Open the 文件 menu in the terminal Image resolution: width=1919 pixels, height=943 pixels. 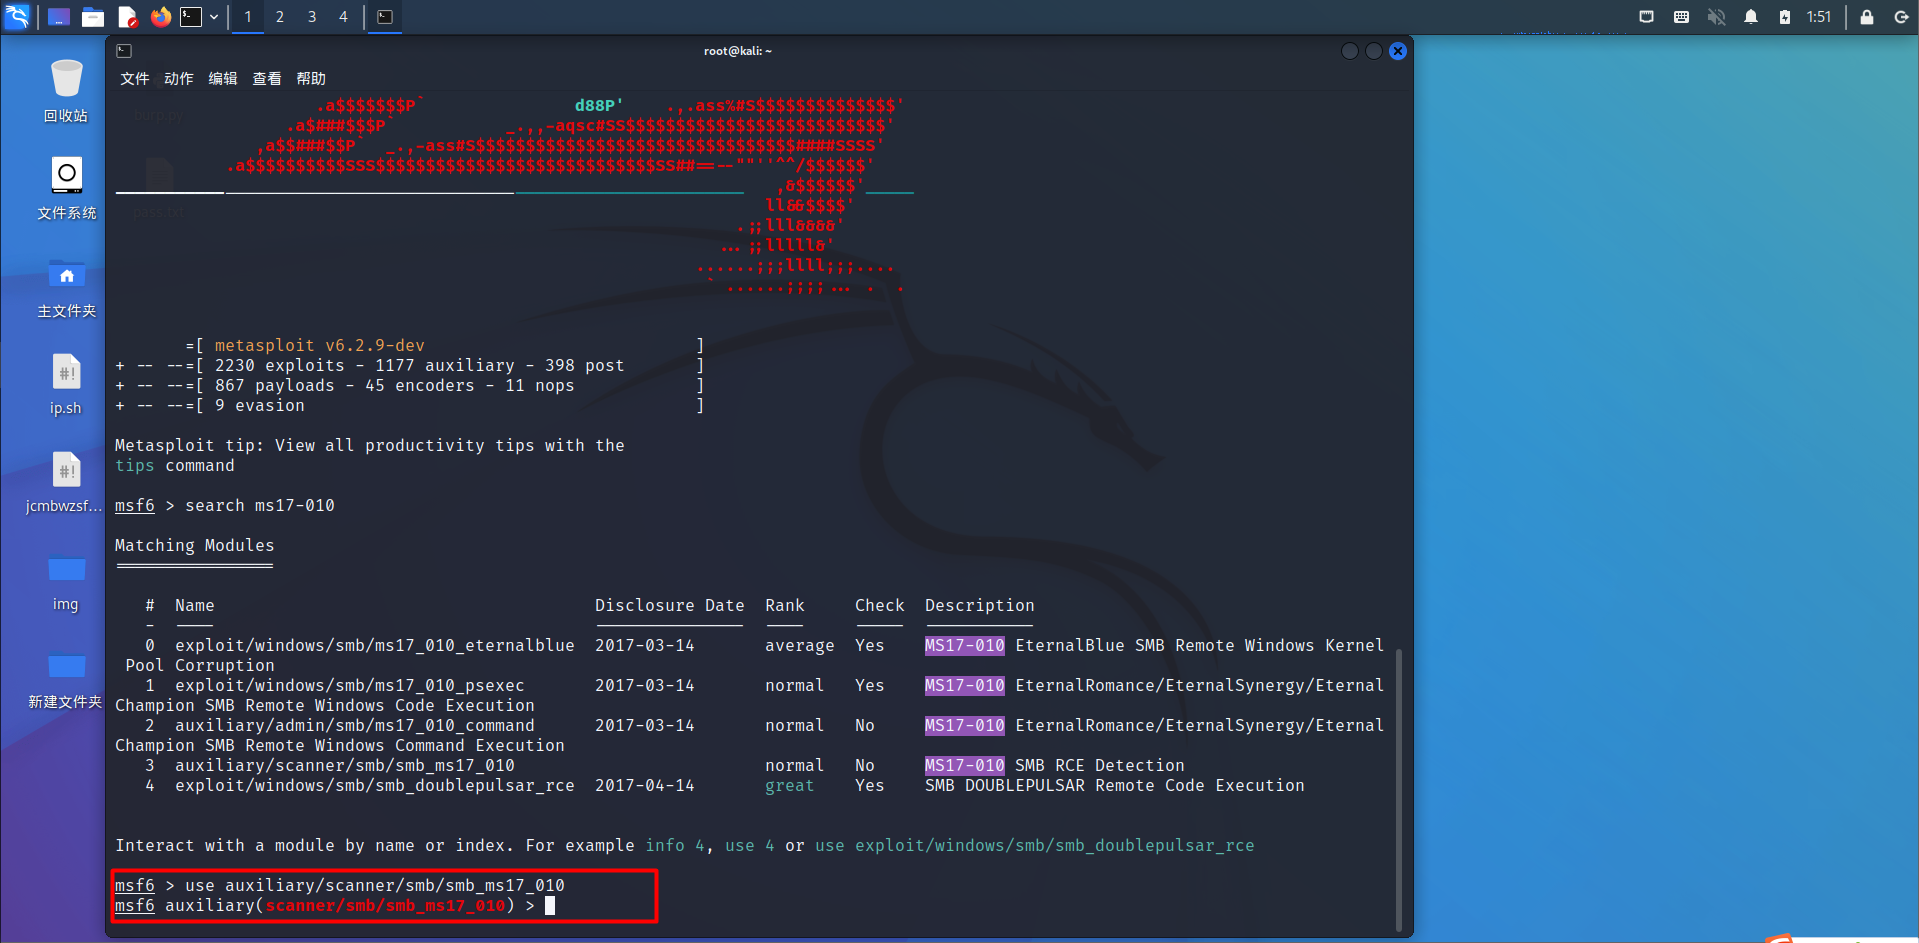click(x=135, y=79)
